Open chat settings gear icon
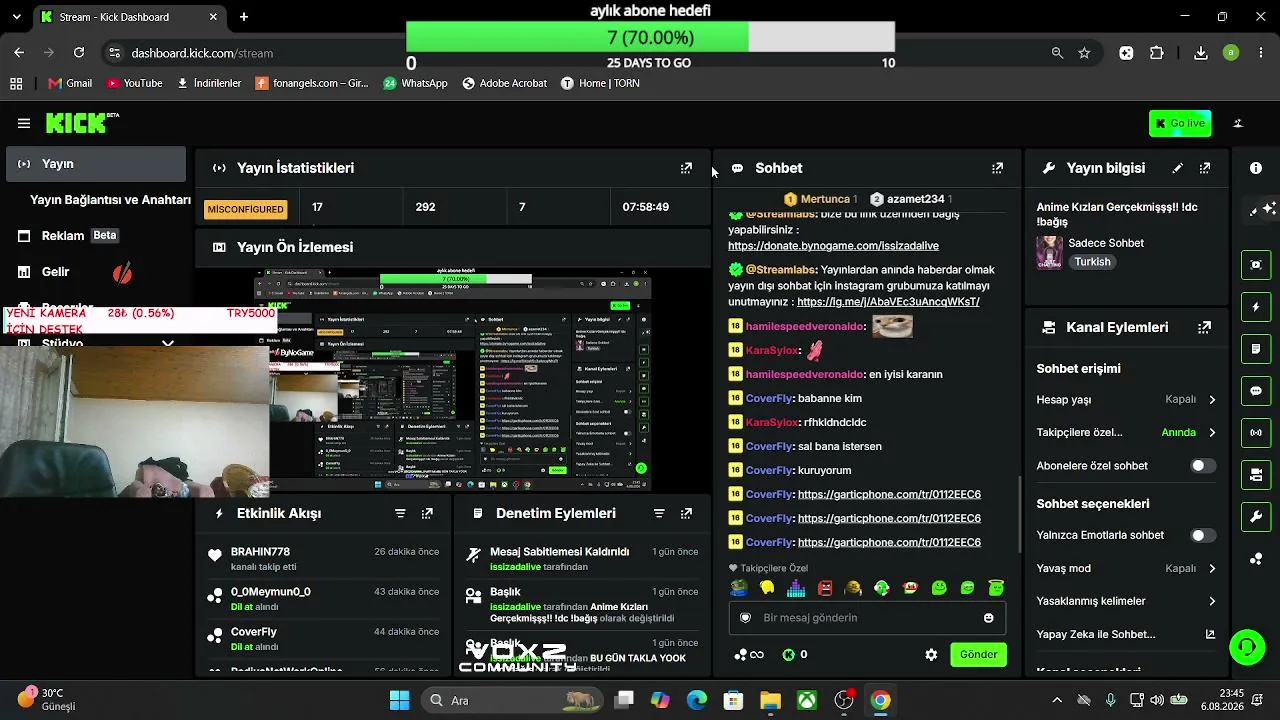The image size is (1280, 720). point(931,655)
